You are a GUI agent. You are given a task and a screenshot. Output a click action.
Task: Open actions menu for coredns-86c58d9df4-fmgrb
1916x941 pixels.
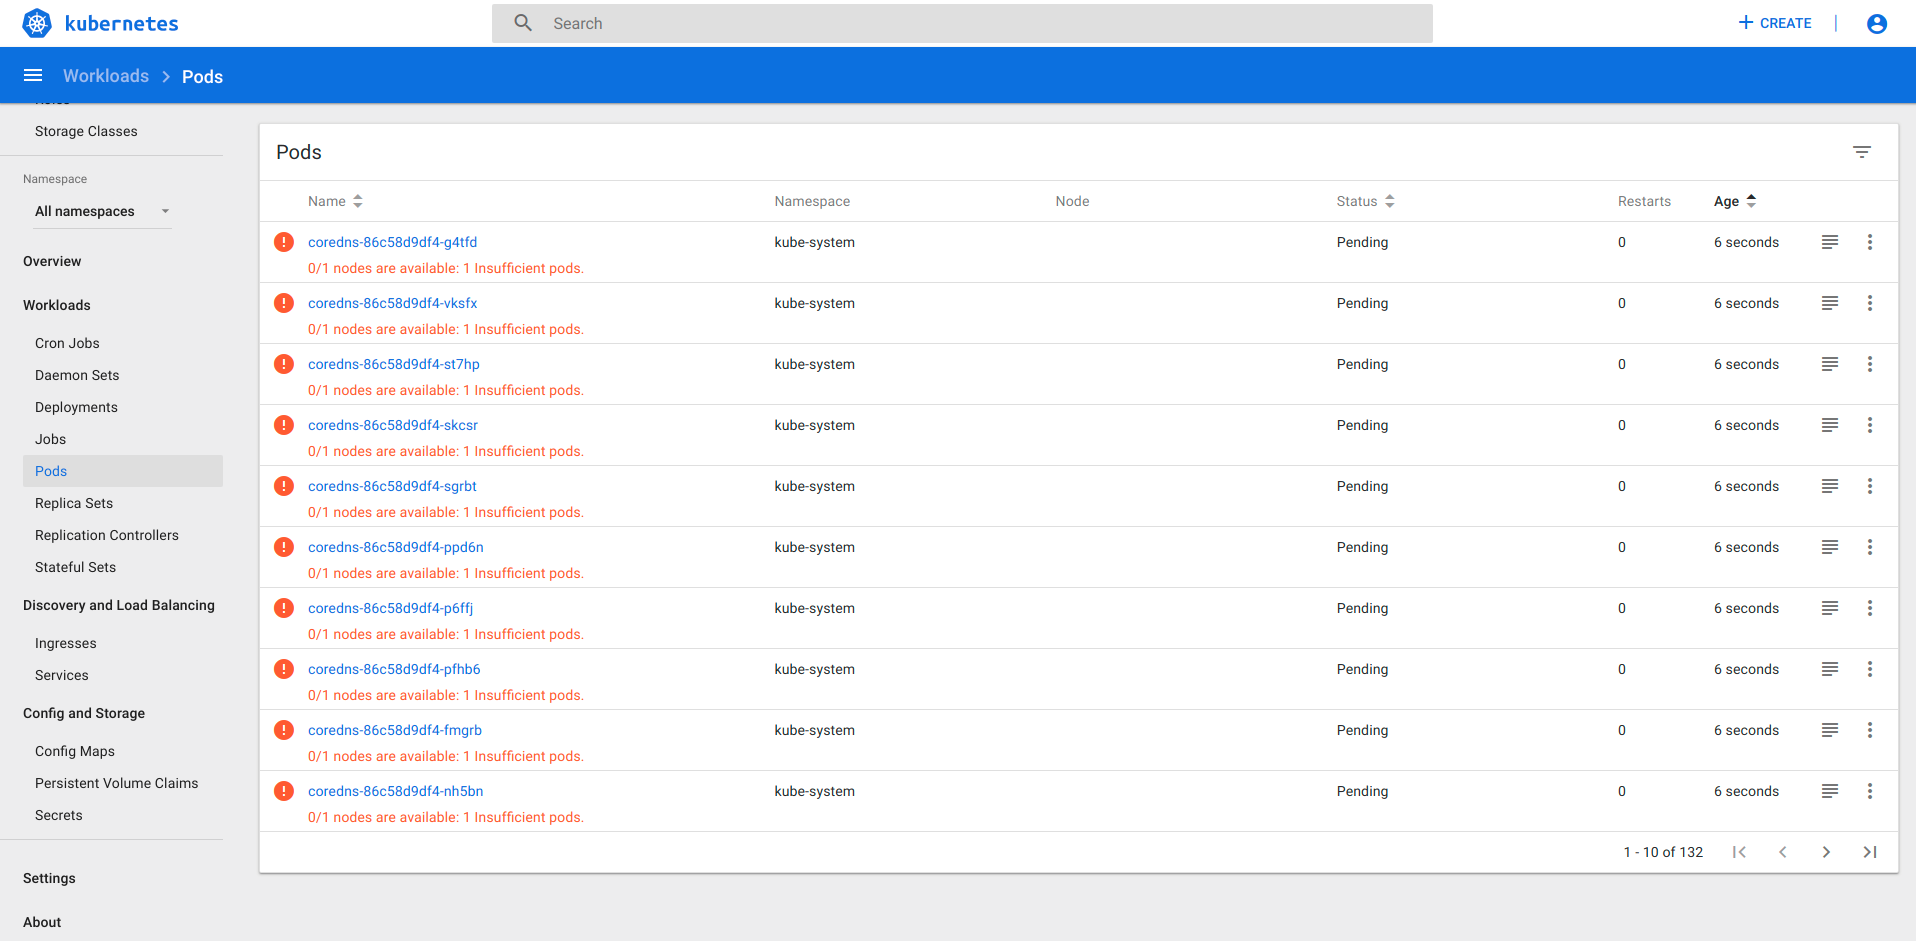[1870, 730]
